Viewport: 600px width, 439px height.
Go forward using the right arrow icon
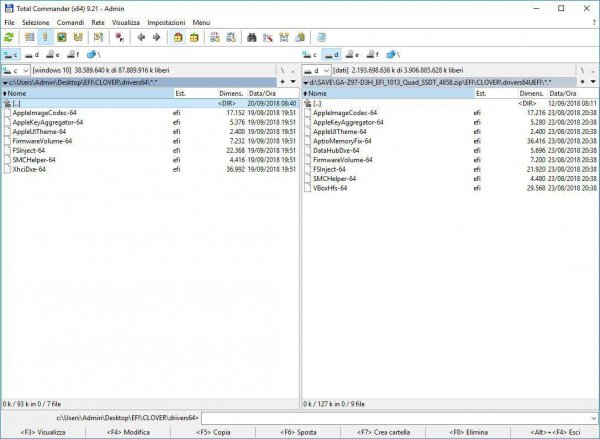point(156,37)
